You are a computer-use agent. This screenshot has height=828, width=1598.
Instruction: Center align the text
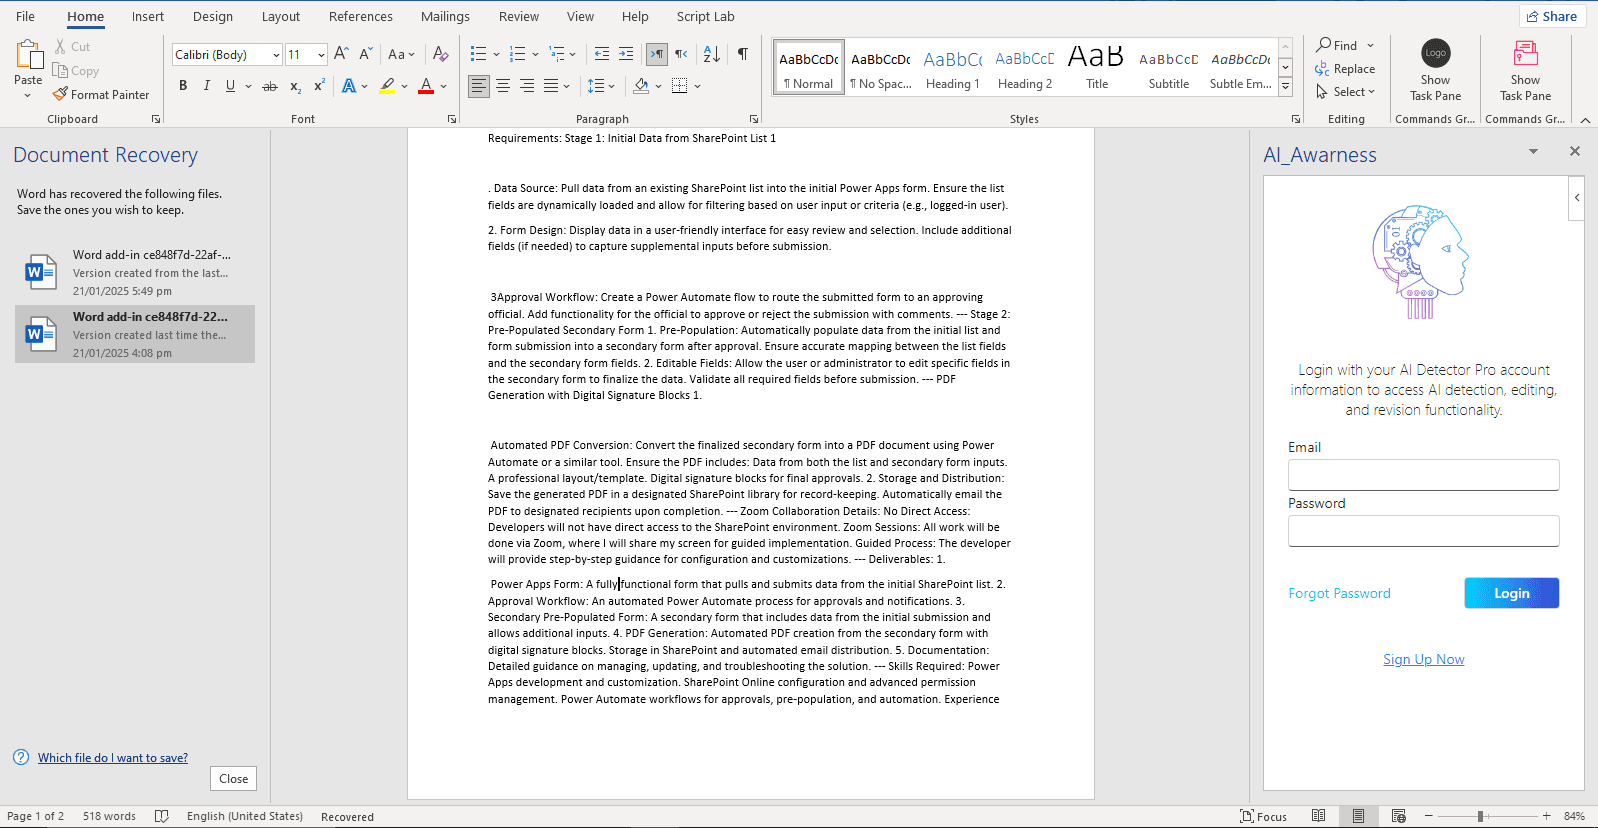503,86
